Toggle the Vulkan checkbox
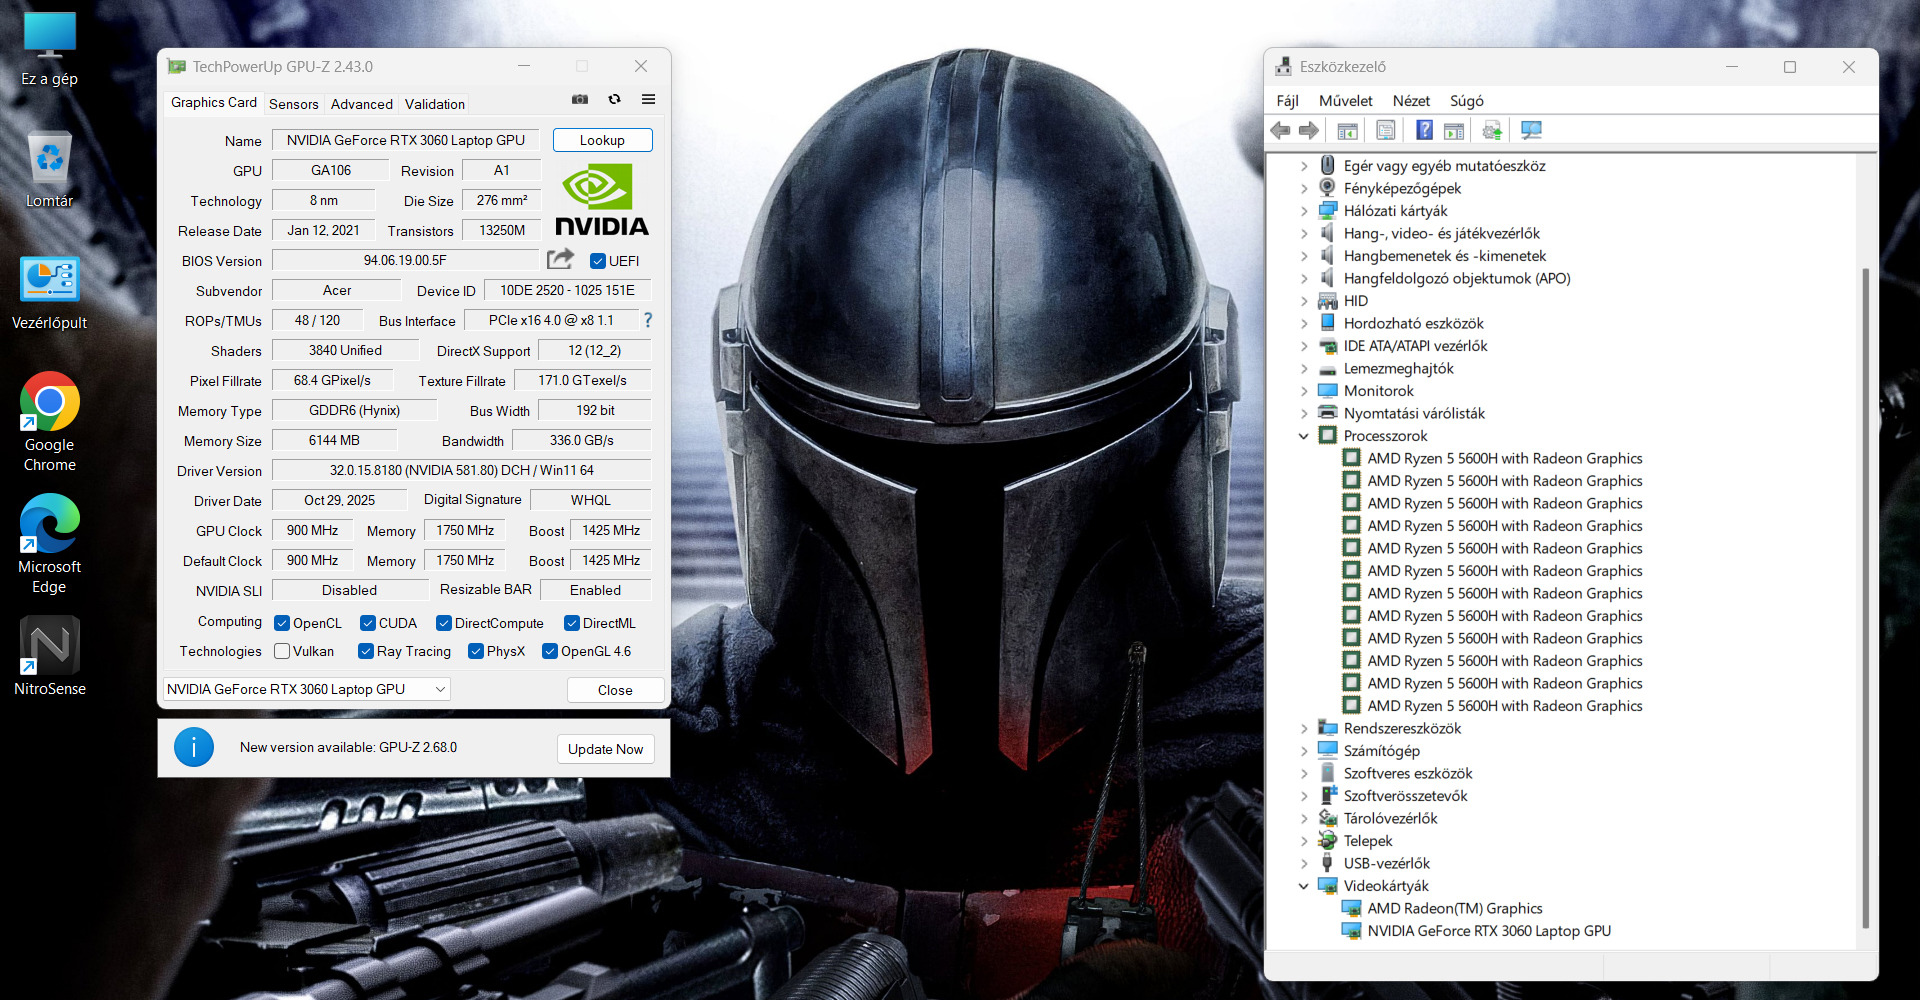Viewport: 1920px width, 1000px height. point(282,651)
